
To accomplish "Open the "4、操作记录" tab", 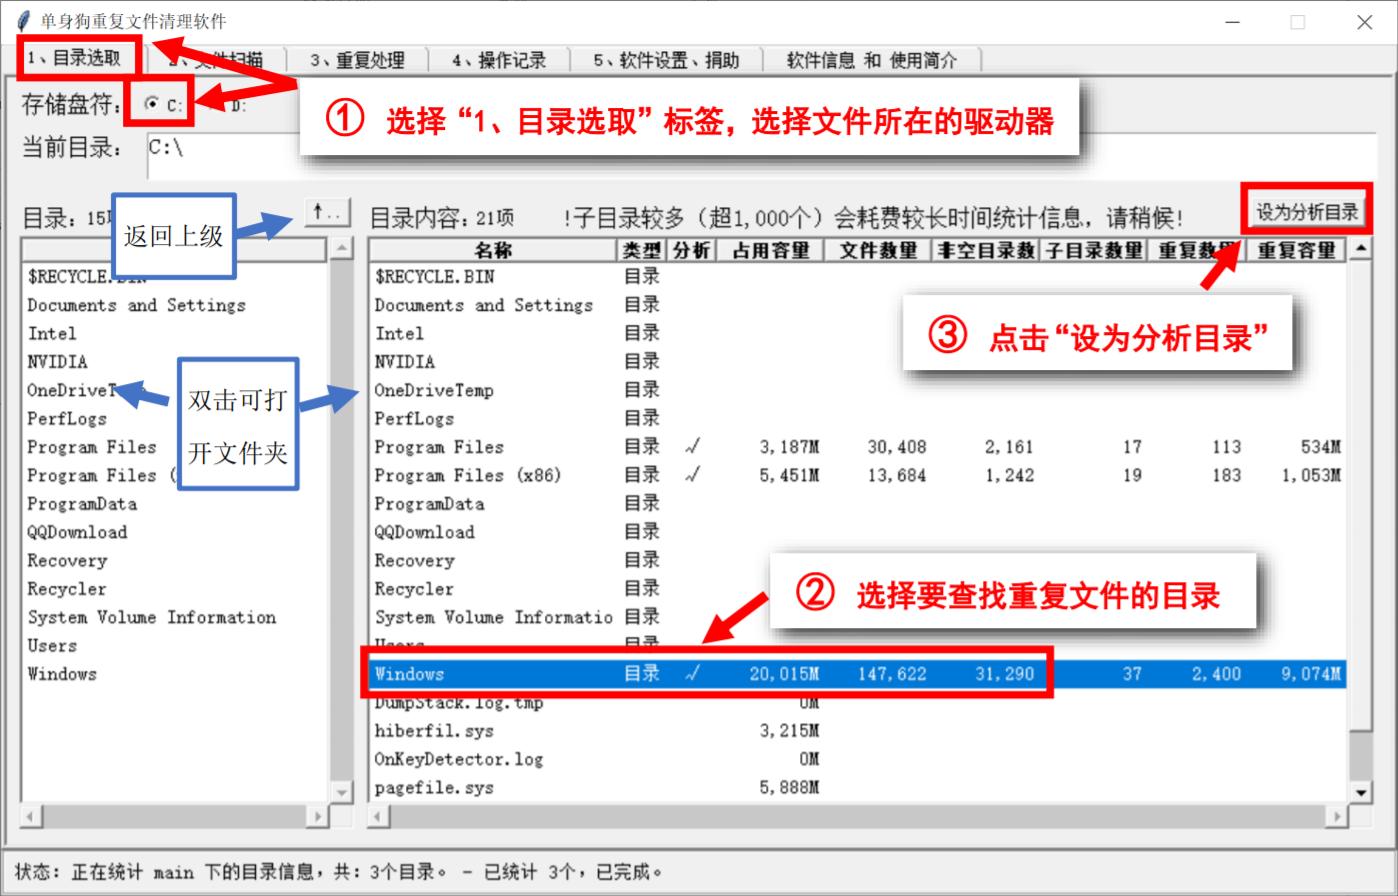I will pos(500,60).
